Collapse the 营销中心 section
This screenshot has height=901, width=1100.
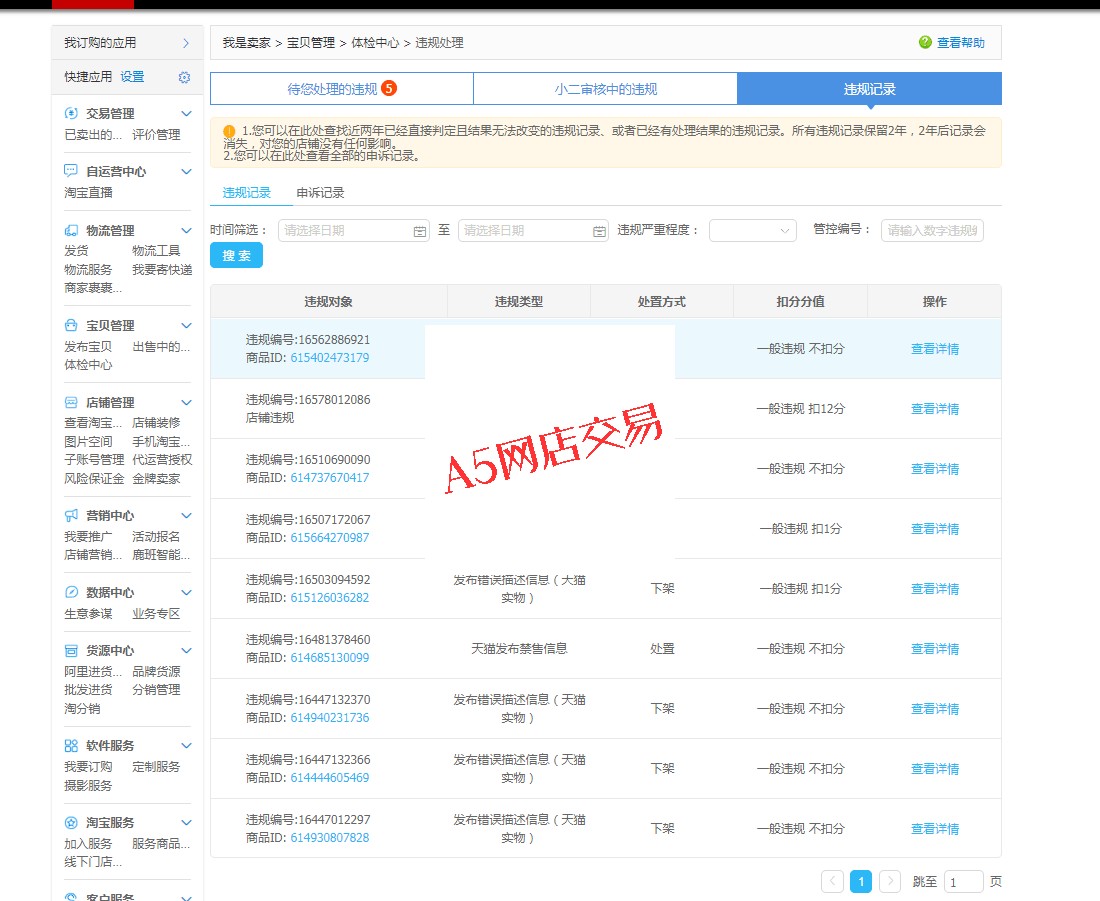pyautogui.click(x=187, y=515)
